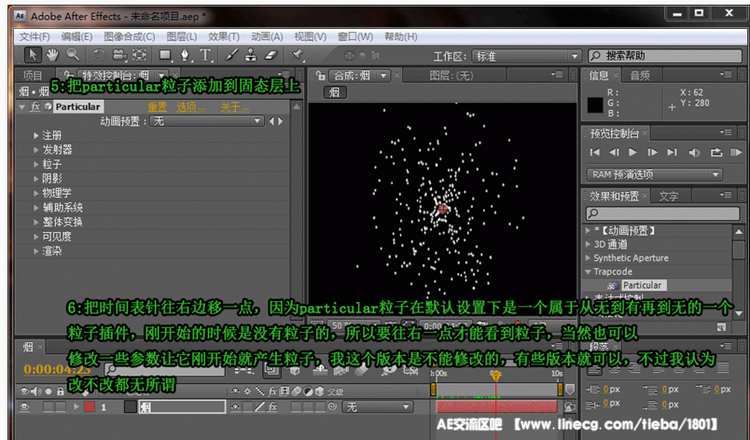Jump to last frame in preview panel
The width and height of the screenshot is (750, 440).
coord(672,152)
